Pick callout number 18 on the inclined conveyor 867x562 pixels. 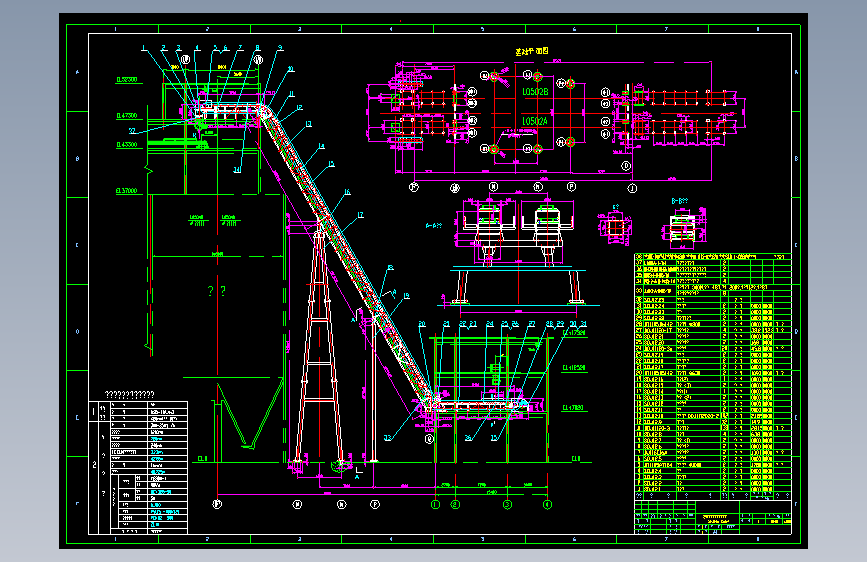[390, 268]
